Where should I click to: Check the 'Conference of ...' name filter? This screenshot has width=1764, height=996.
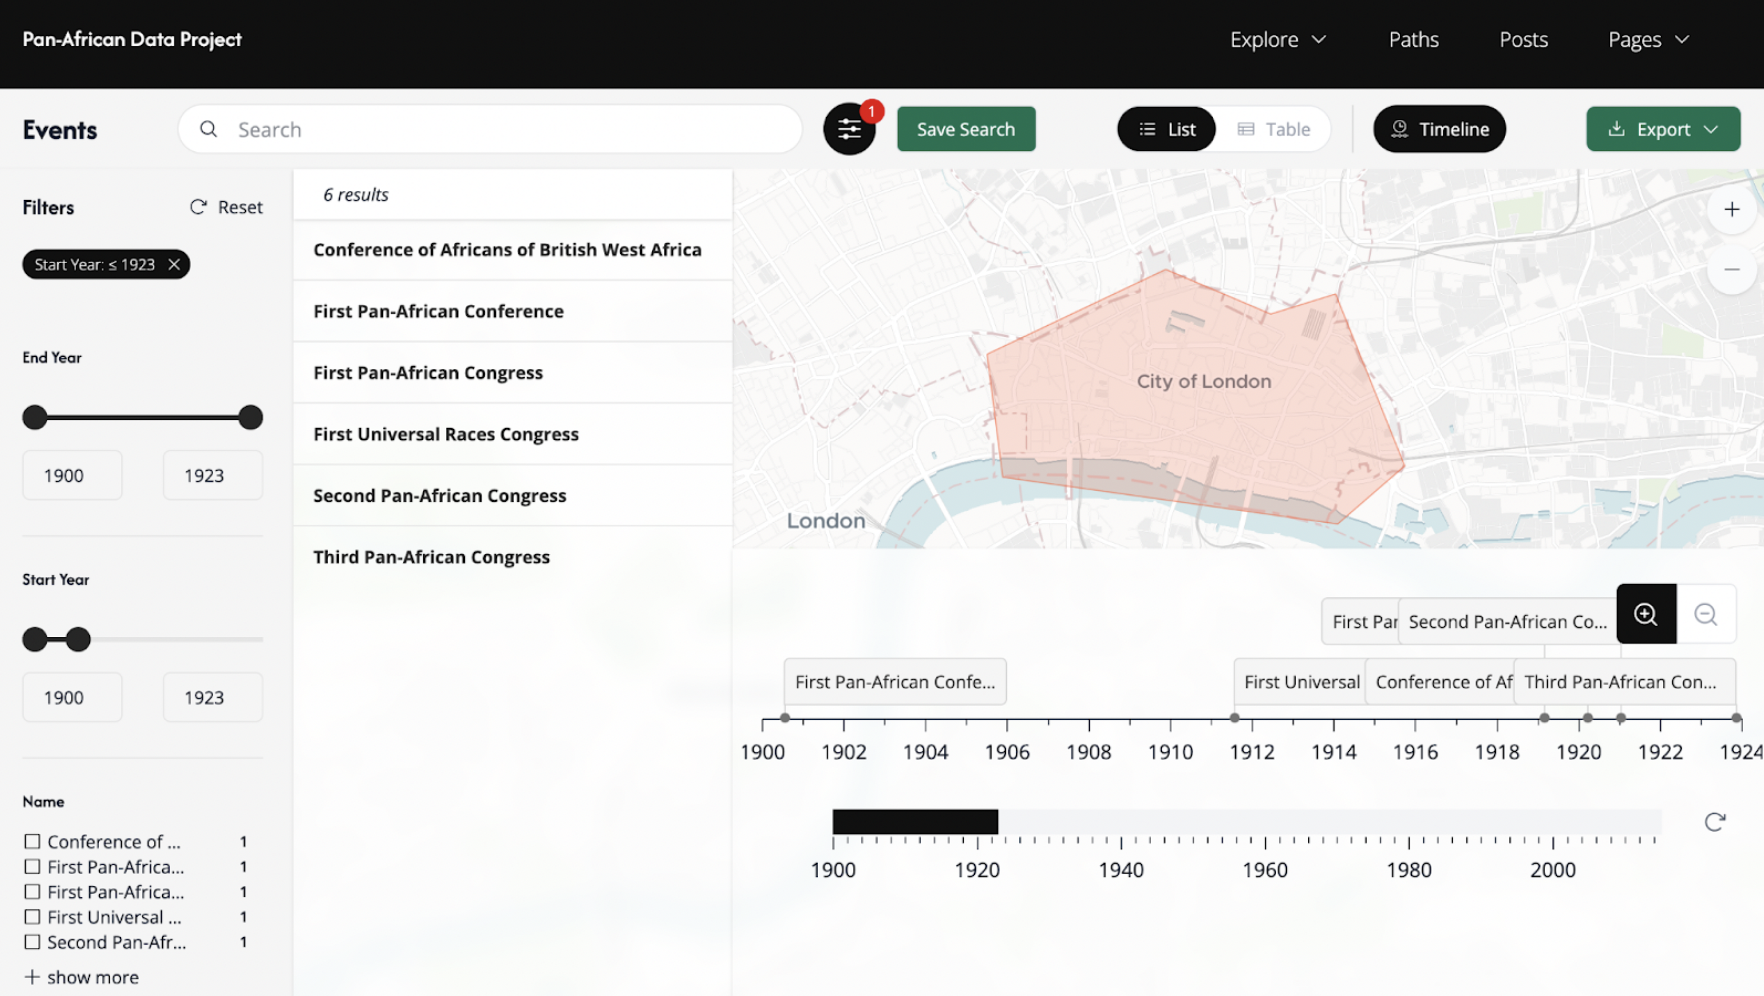click(32, 842)
